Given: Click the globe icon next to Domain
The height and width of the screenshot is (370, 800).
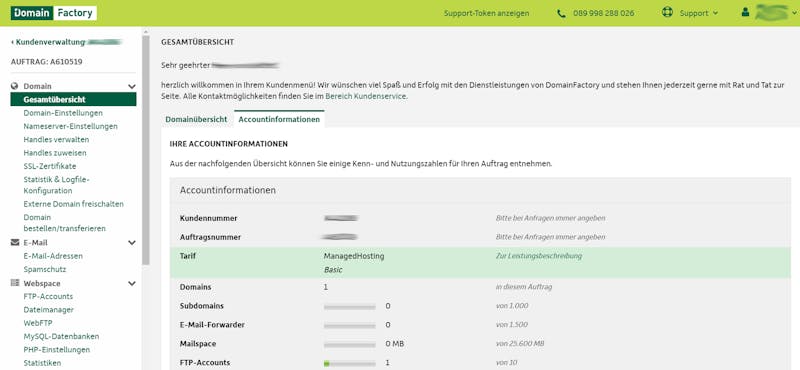Looking at the screenshot, I should [14, 86].
